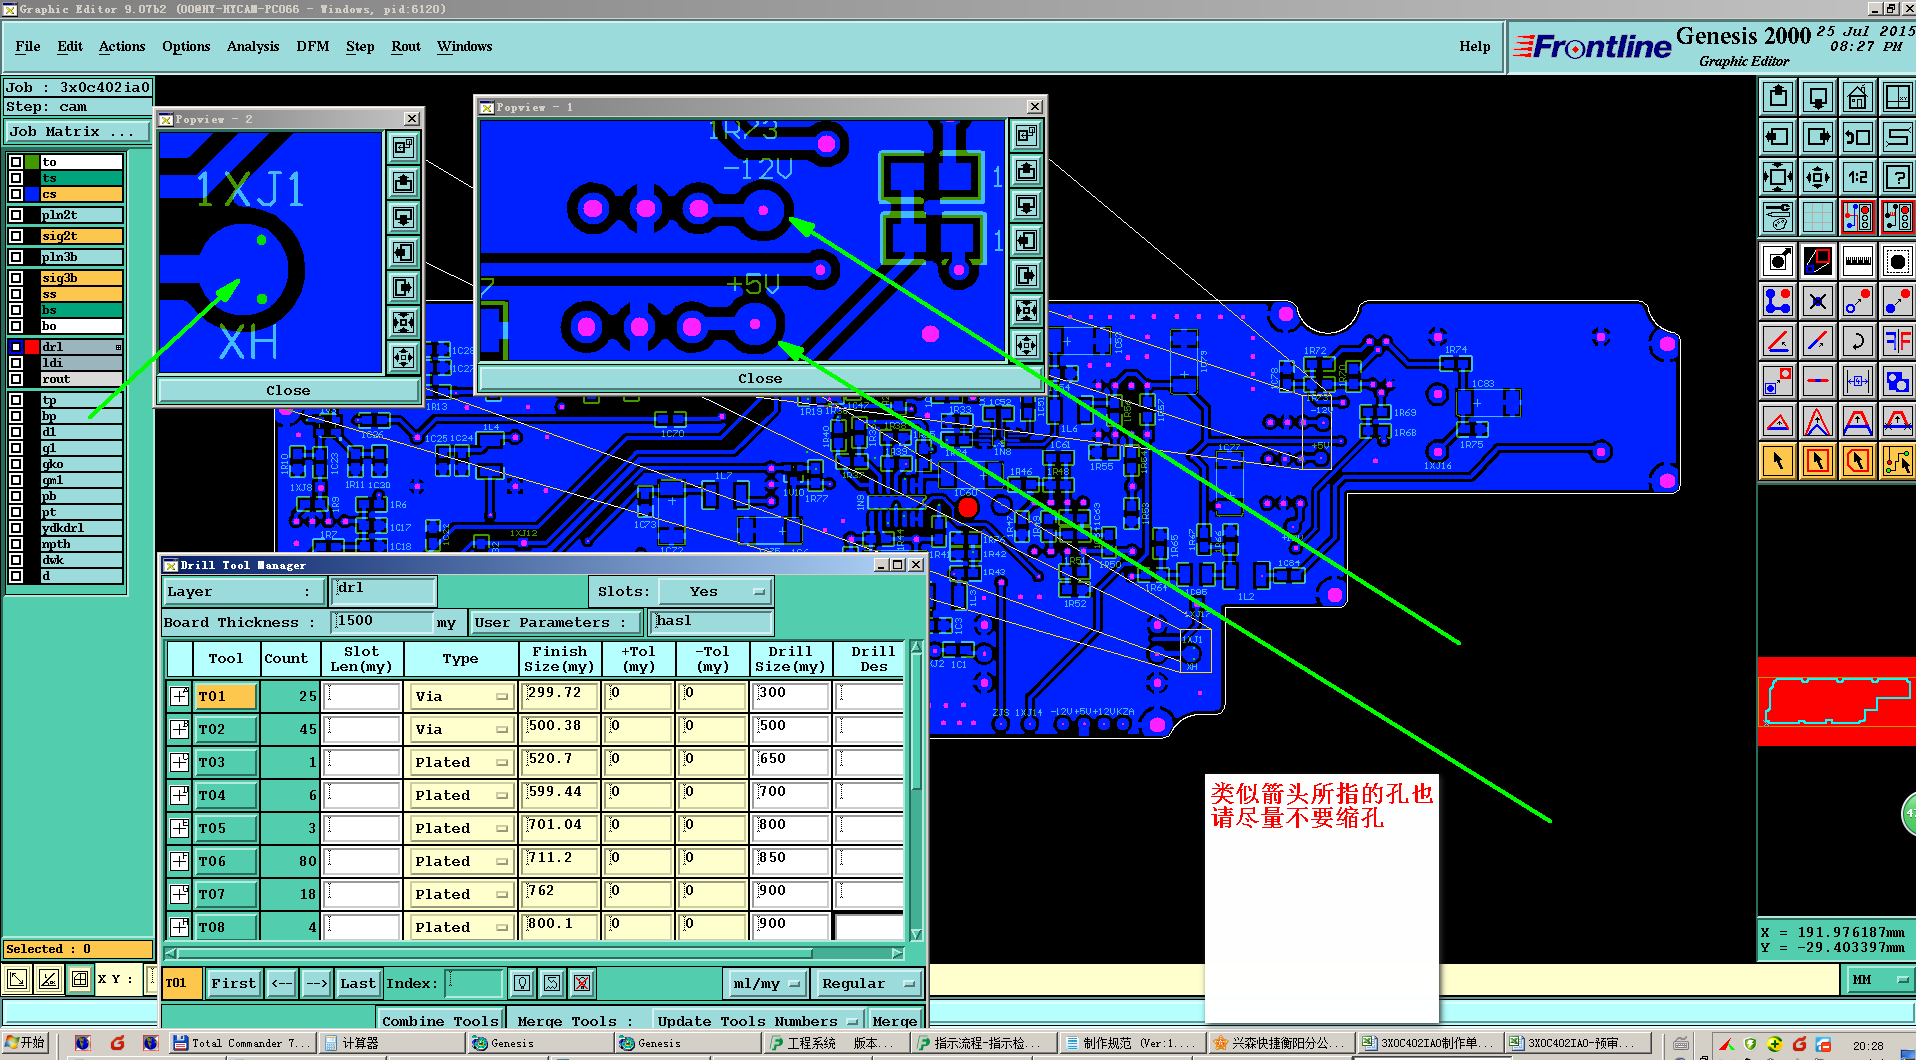Toggle display checkbox for layer pln2t
Image resolution: width=1916 pixels, height=1060 pixels.
[x=16, y=215]
